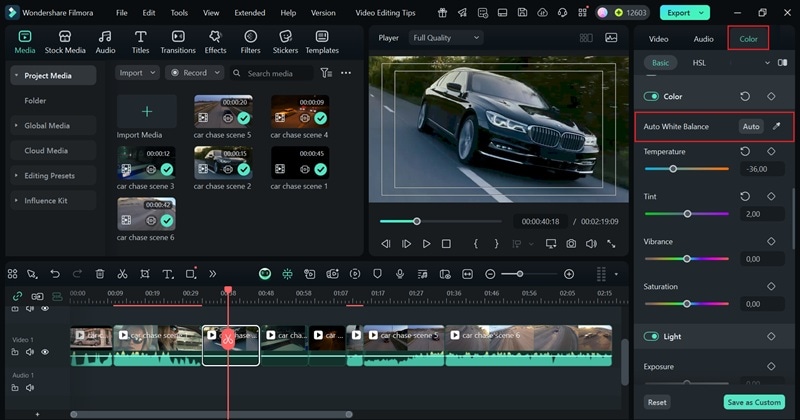Take a snapshot with the camera icon
This screenshot has height=420, width=800.
point(570,244)
